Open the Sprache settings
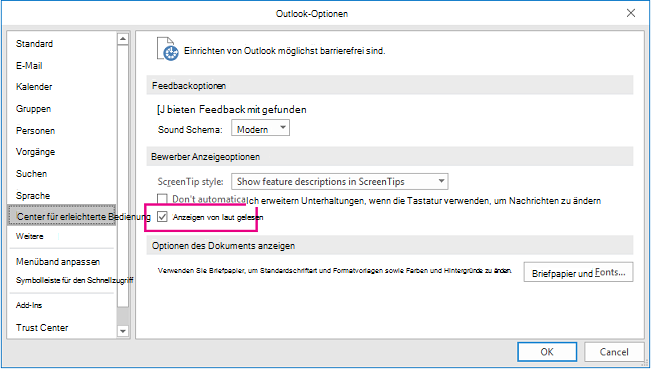 click(33, 195)
